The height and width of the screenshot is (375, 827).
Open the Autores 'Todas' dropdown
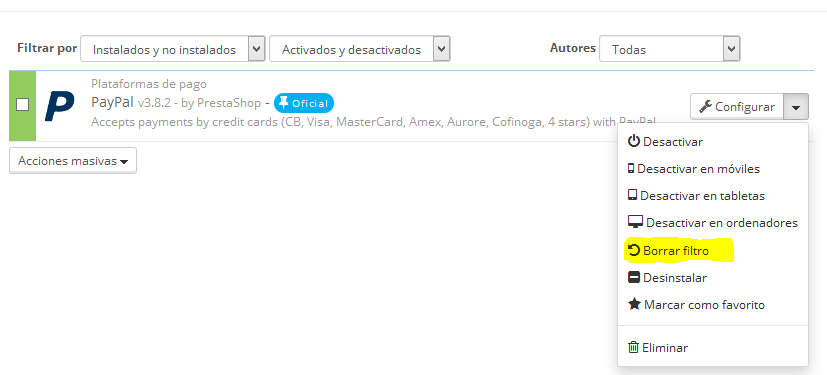[x=669, y=50]
